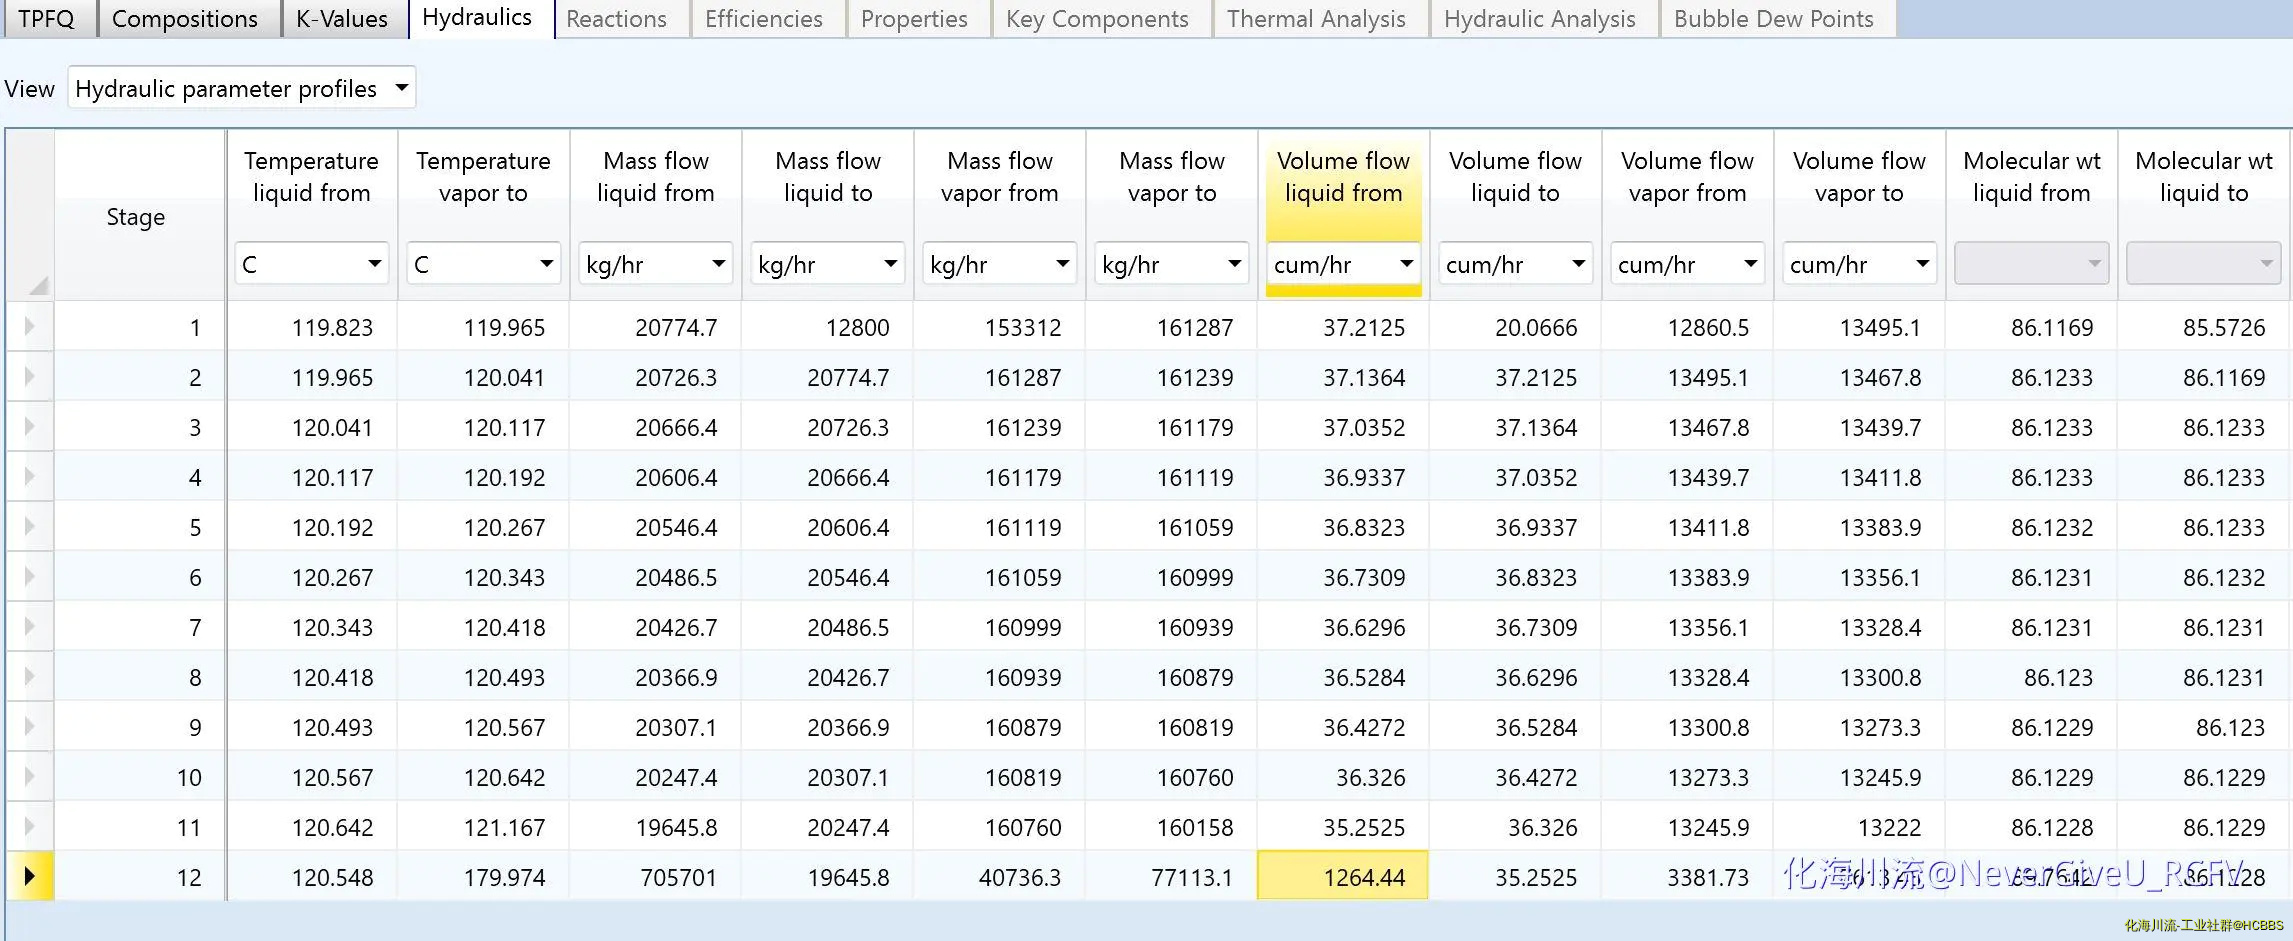The width and height of the screenshot is (2293, 941).
Task: Click vapor volume value 12860.5
Action: pos(1688,327)
